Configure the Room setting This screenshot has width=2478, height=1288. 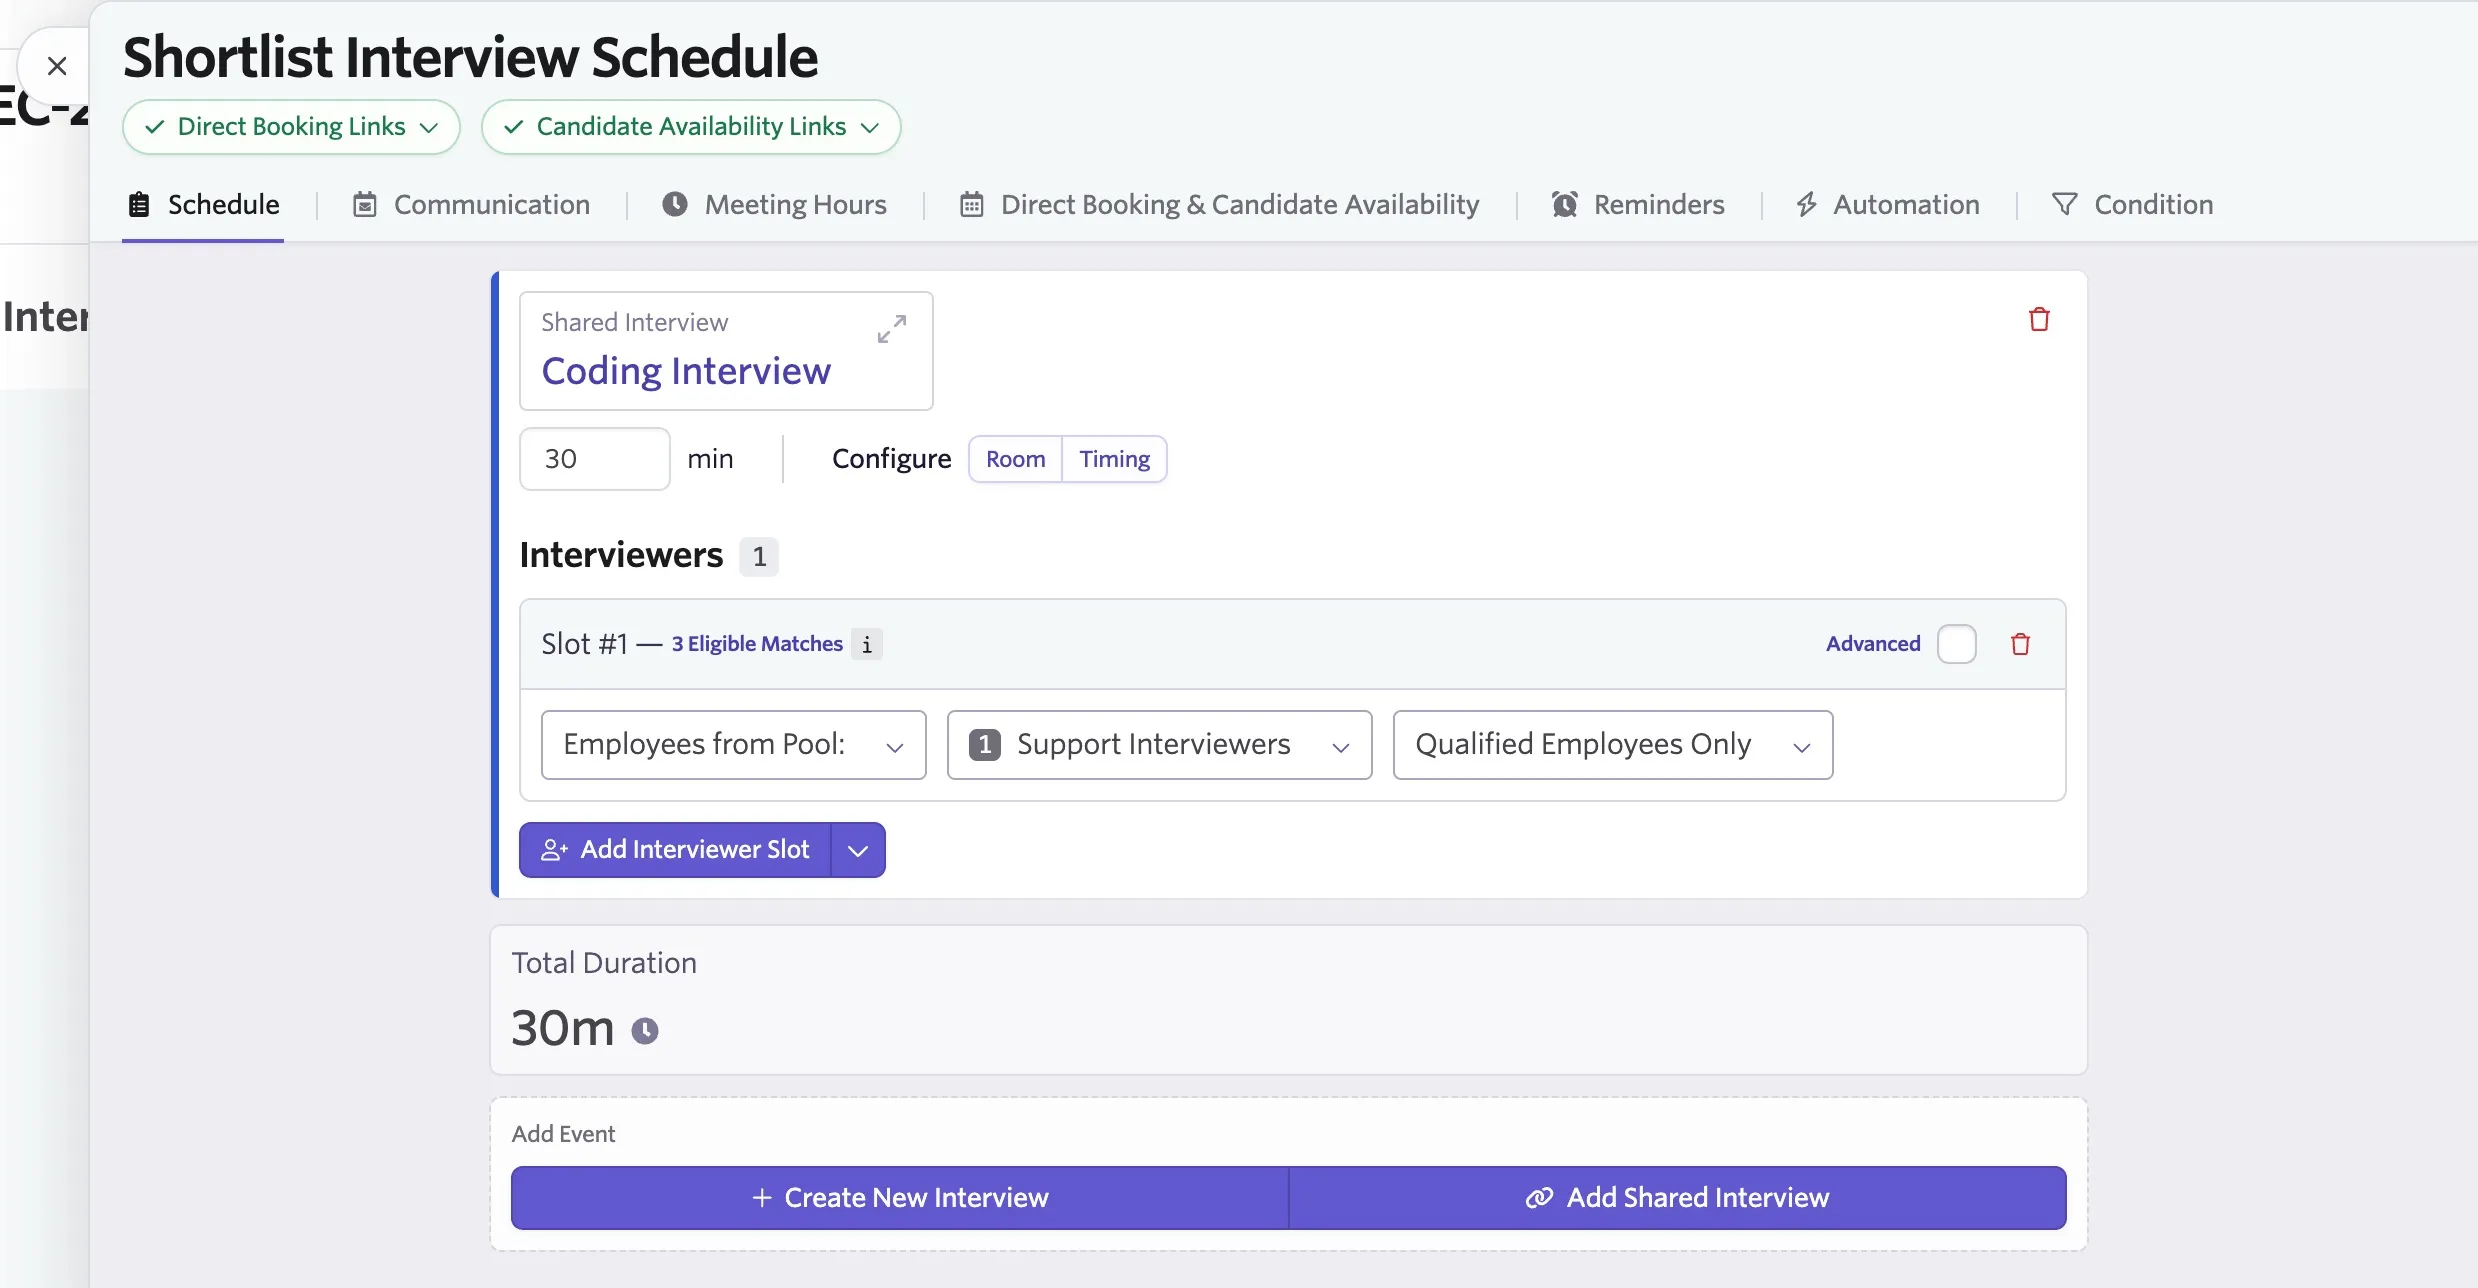[1015, 459]
